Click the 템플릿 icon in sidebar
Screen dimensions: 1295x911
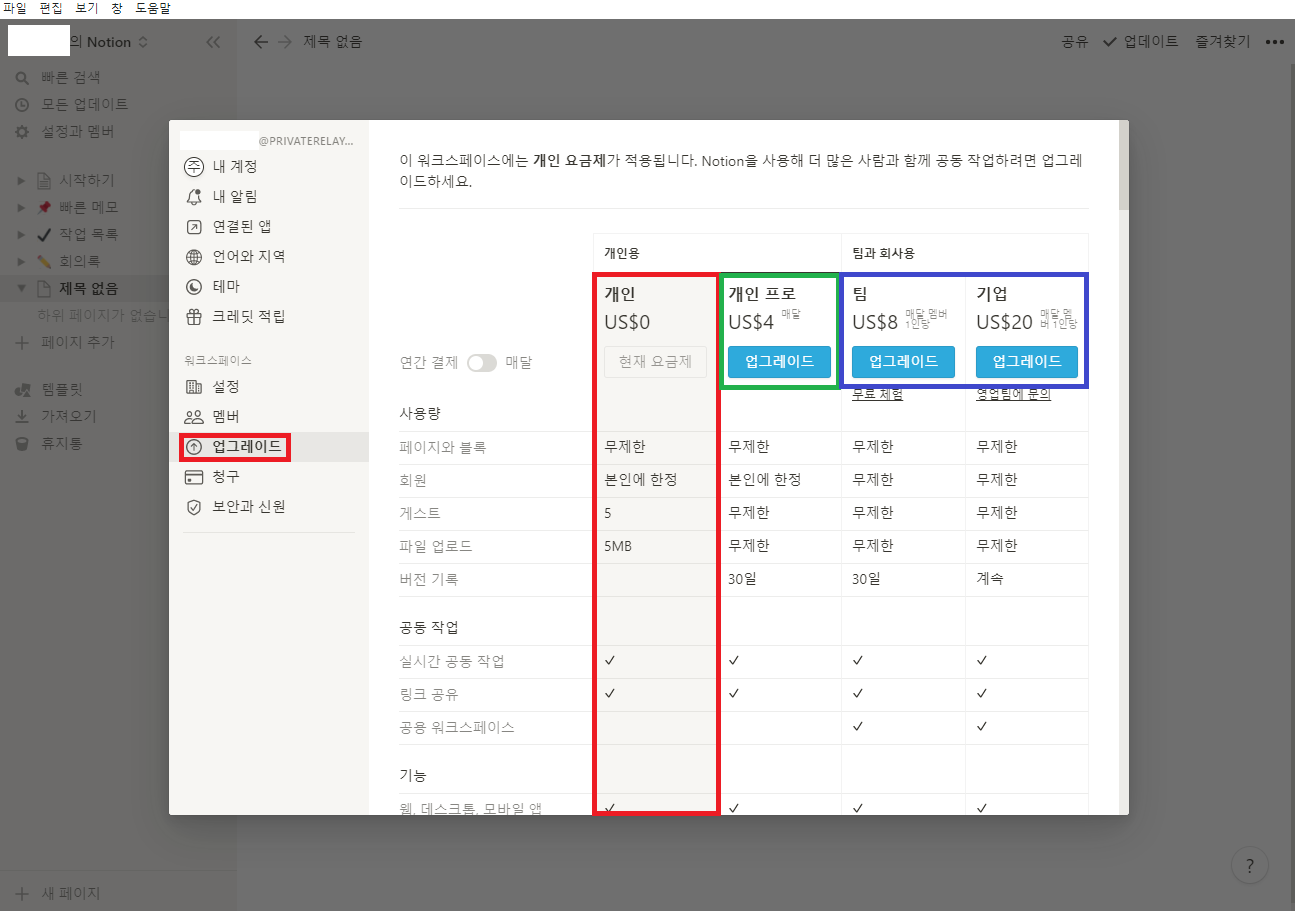click(x=22, y=390)
